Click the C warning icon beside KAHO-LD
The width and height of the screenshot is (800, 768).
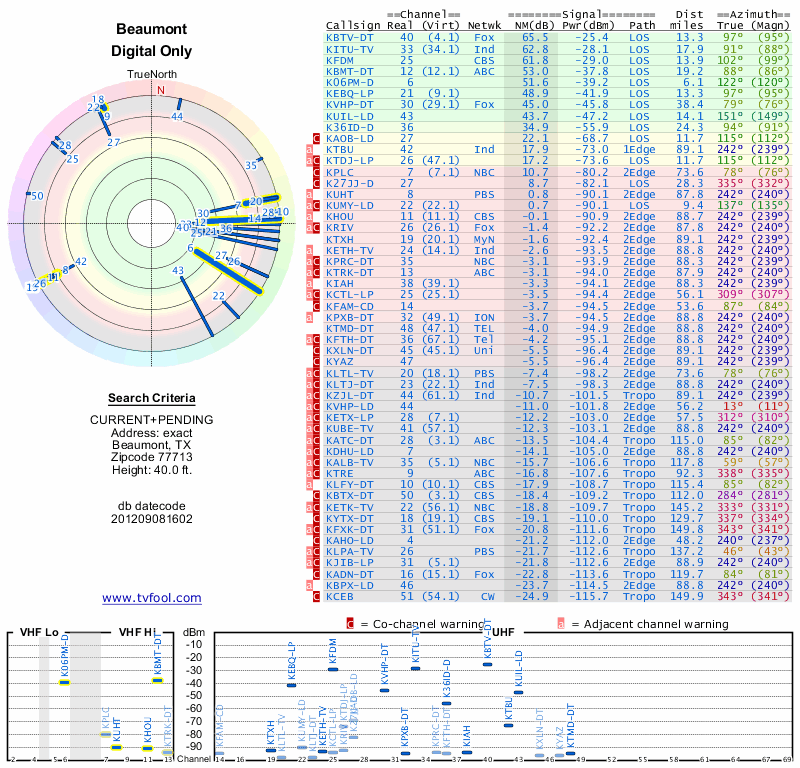tap(316, 540)
